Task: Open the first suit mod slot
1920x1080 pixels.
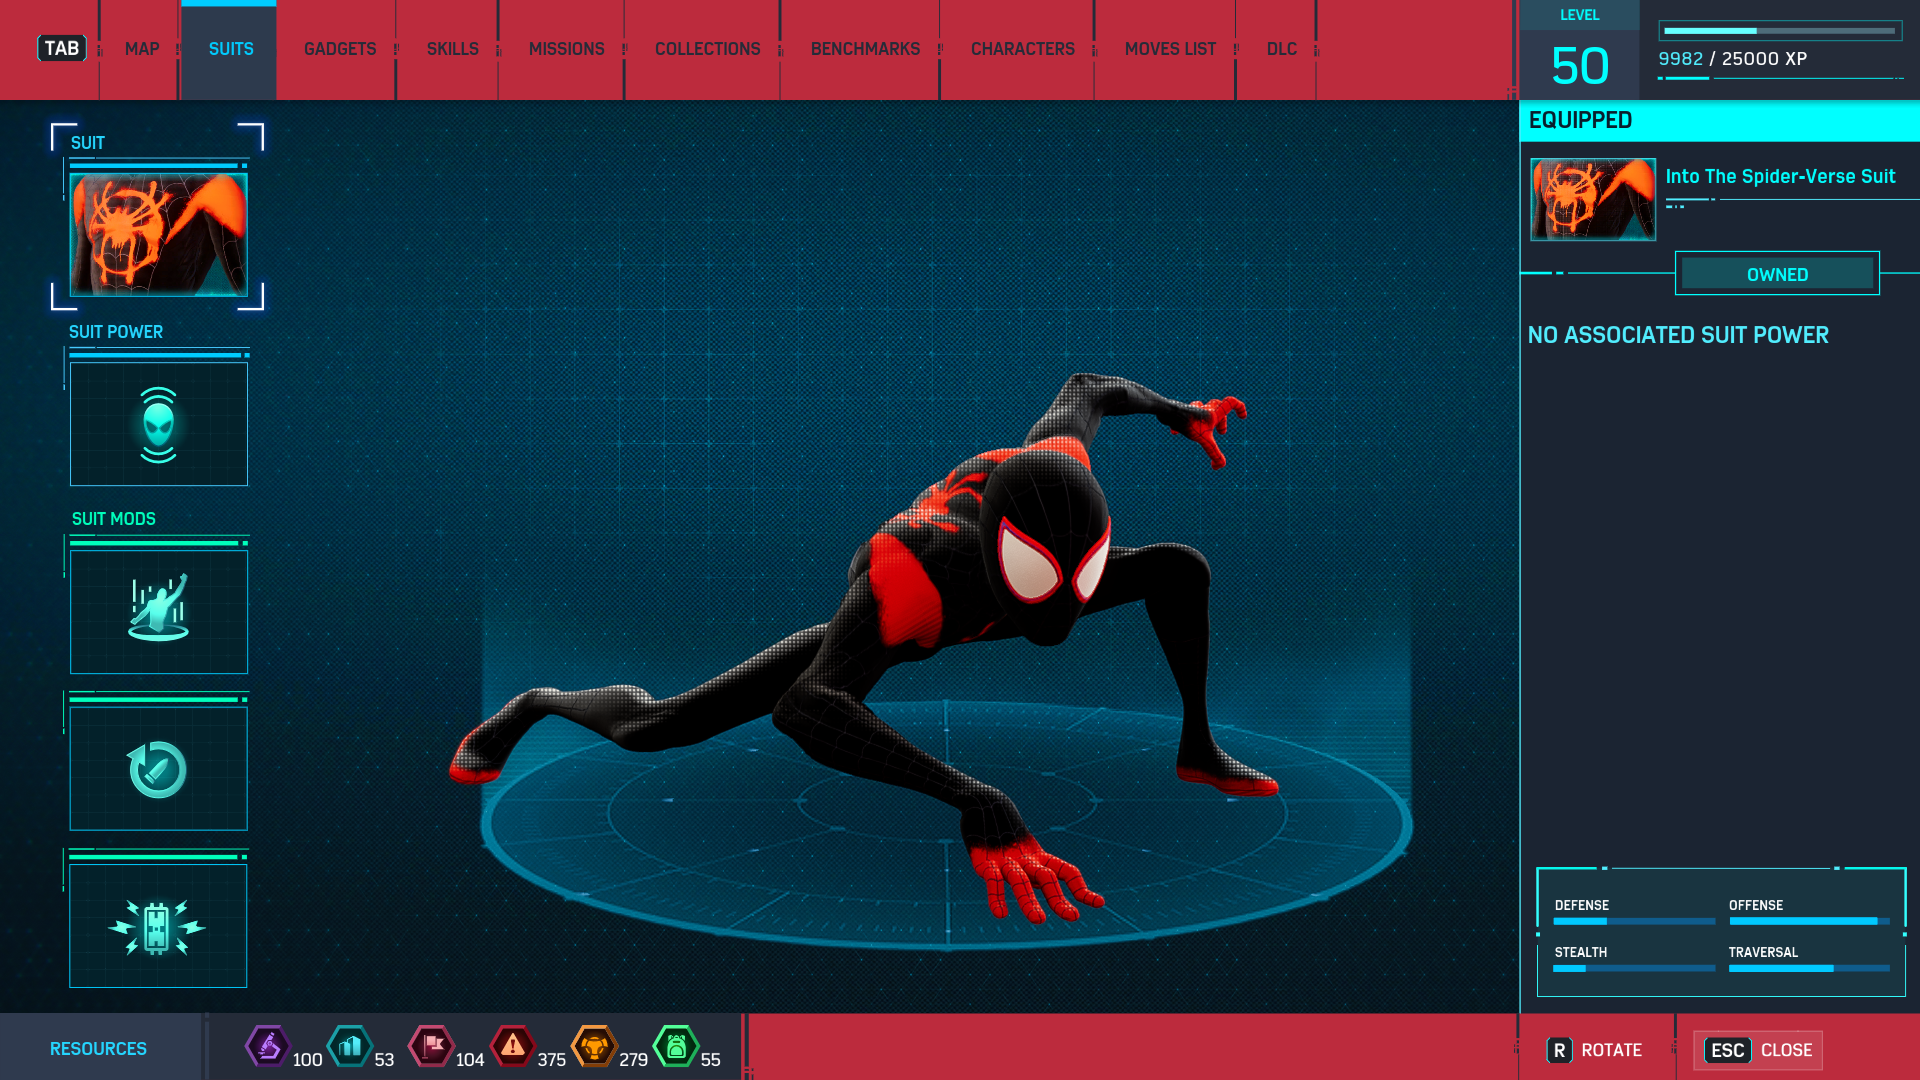Action: [x=158, y=611]
